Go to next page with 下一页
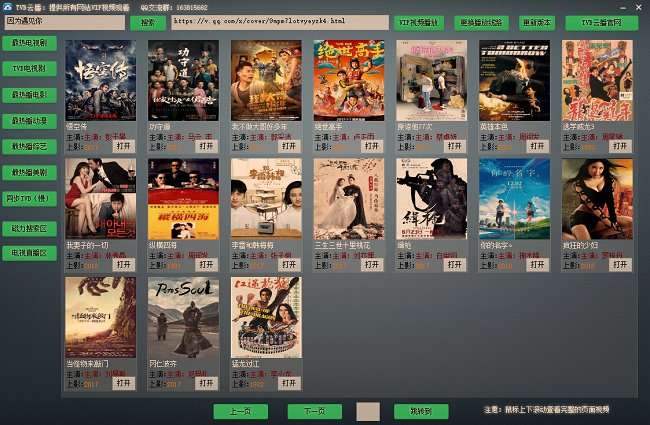 point(315,412)
